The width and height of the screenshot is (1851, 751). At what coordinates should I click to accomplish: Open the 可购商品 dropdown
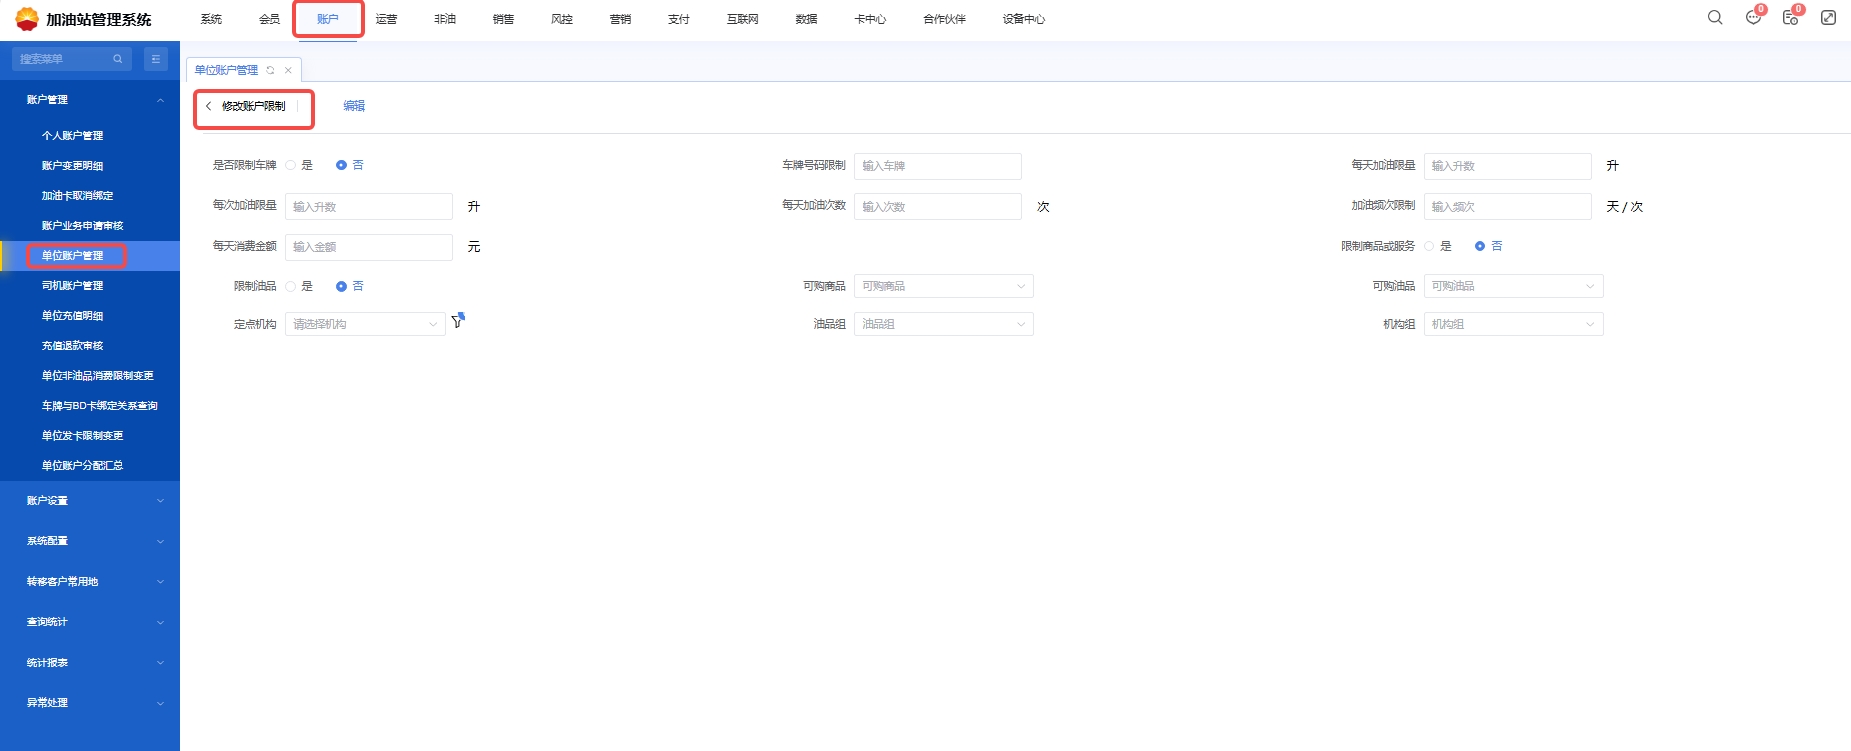943,287
